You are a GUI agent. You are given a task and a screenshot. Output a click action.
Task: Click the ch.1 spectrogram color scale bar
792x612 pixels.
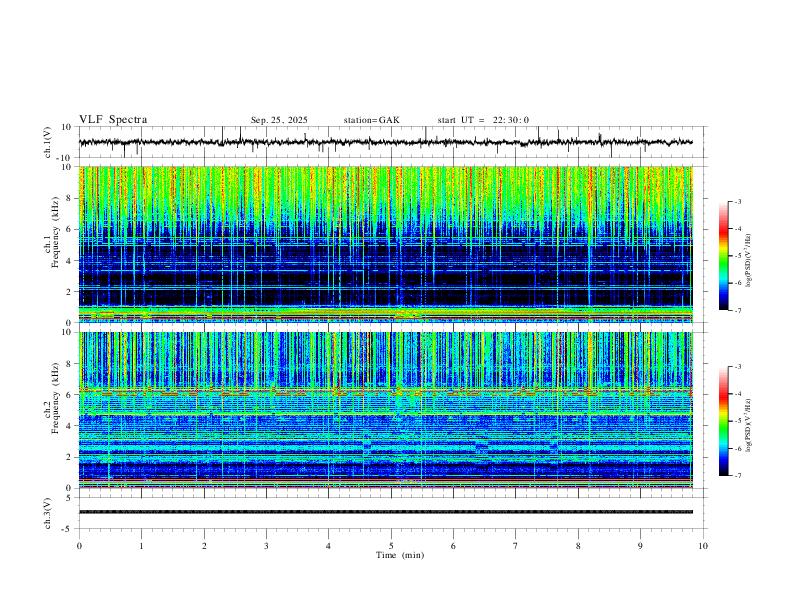coord(724,255)
